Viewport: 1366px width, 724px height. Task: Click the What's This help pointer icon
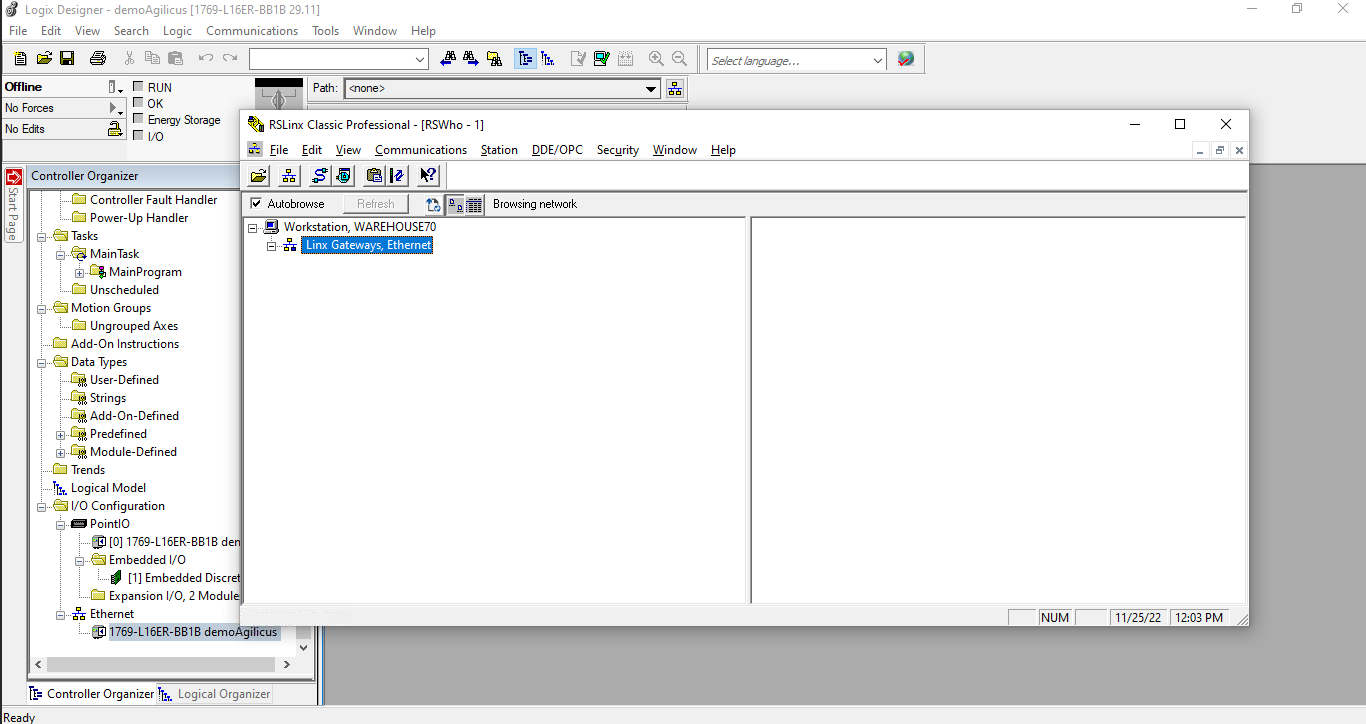[x=428, y=176]
